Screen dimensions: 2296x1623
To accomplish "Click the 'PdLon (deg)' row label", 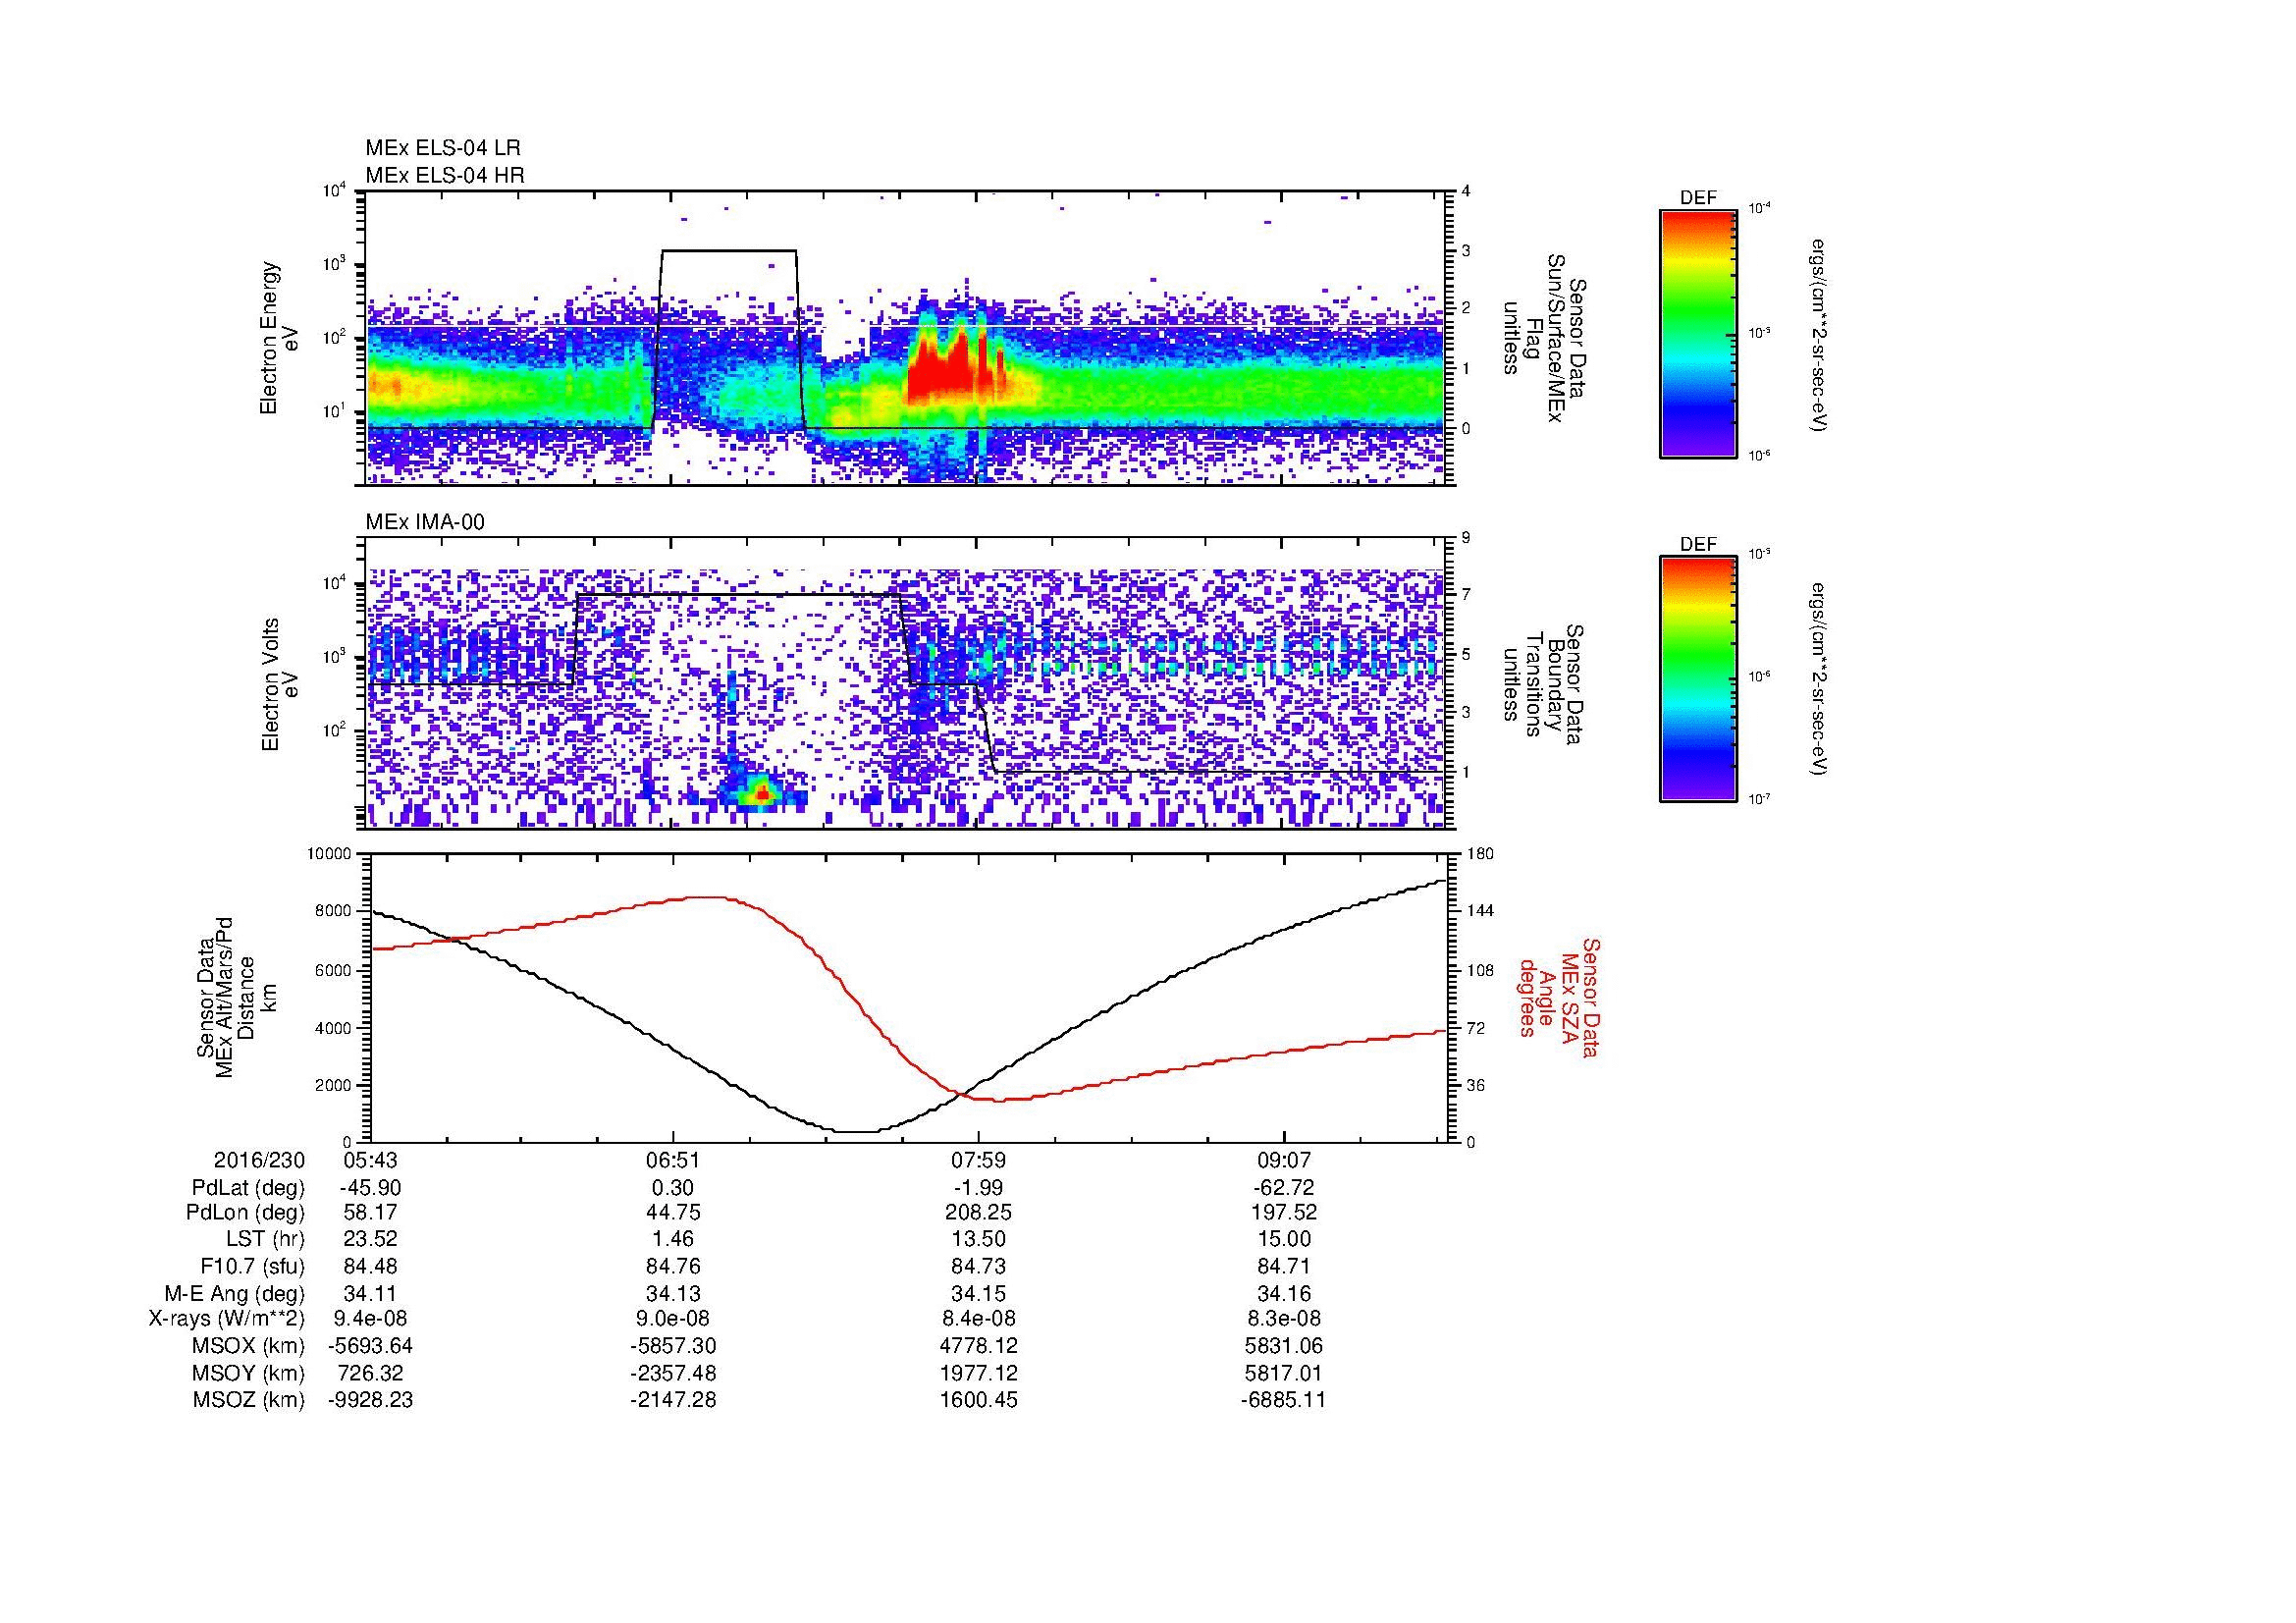I will click(245, 1213).
